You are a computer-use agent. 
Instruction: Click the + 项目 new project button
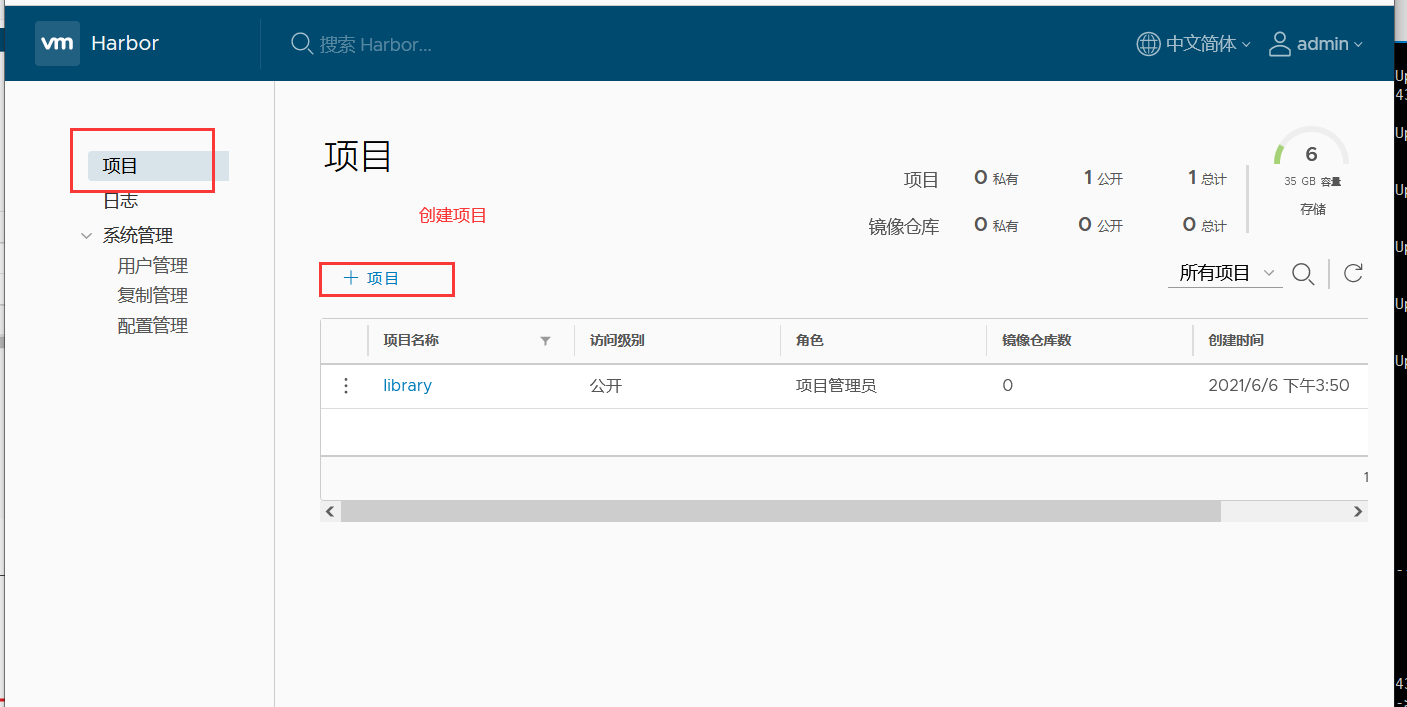point(372,278)
